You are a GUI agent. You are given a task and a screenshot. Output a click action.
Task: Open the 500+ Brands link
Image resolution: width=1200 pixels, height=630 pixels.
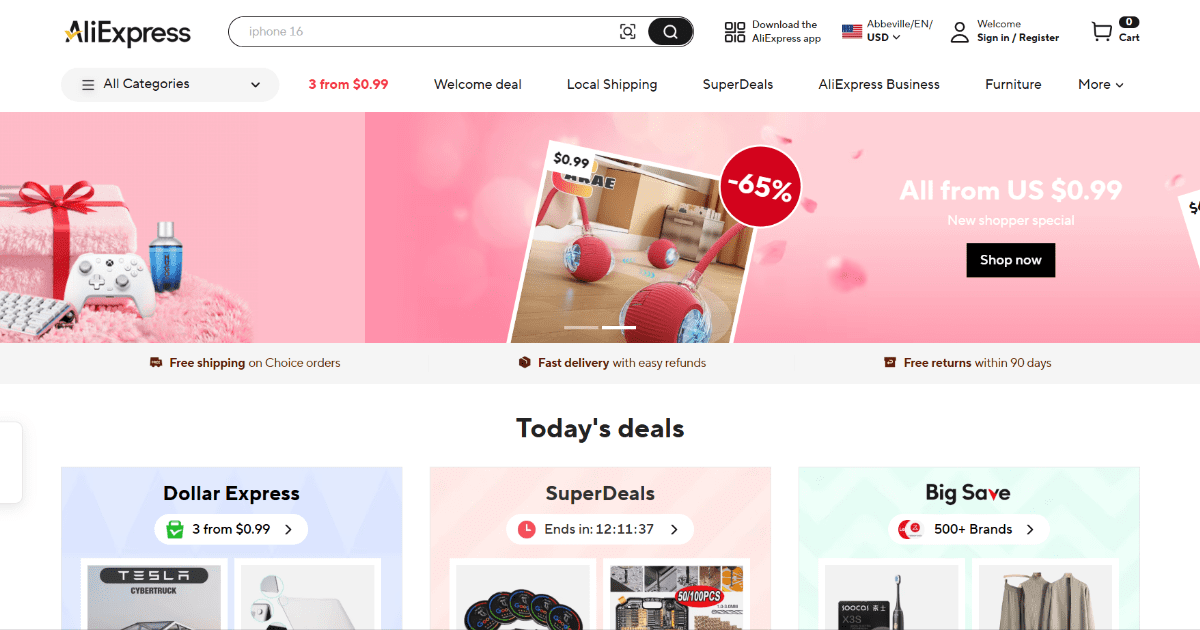(969, 529)
